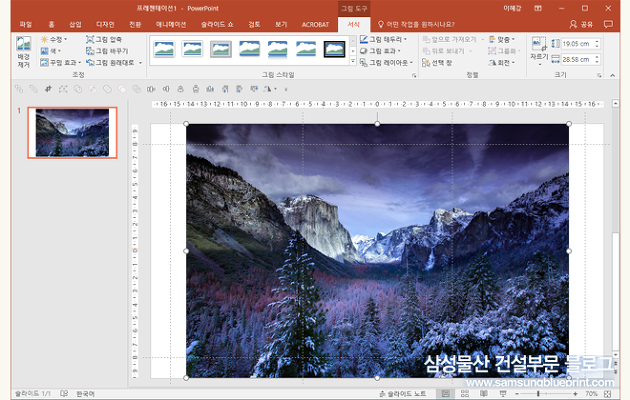Image resolution: width=630 pixels, height=400 pixels.
Task: Apply the fourth picture style thumbnail
Action: pyautogui.click(x=249, y=49)
